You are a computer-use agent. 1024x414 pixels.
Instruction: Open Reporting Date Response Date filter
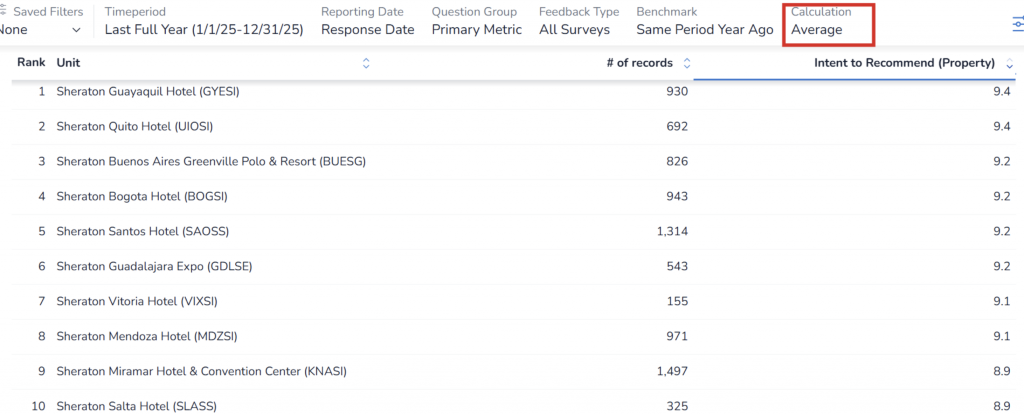coord(367,30)
